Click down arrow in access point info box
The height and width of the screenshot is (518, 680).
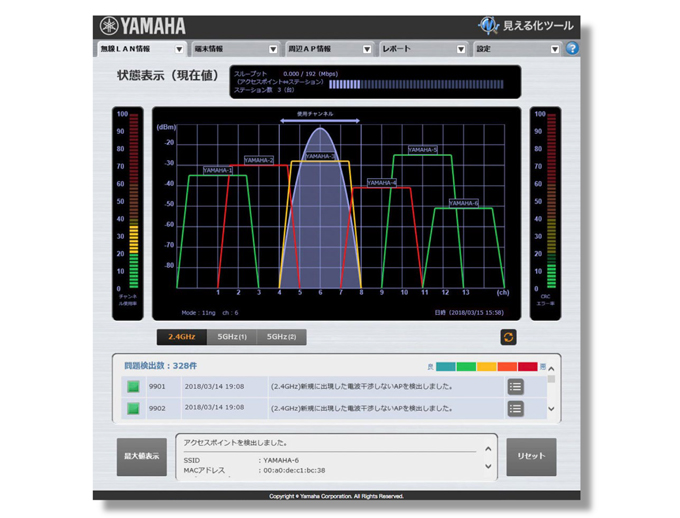coord(488,466)
